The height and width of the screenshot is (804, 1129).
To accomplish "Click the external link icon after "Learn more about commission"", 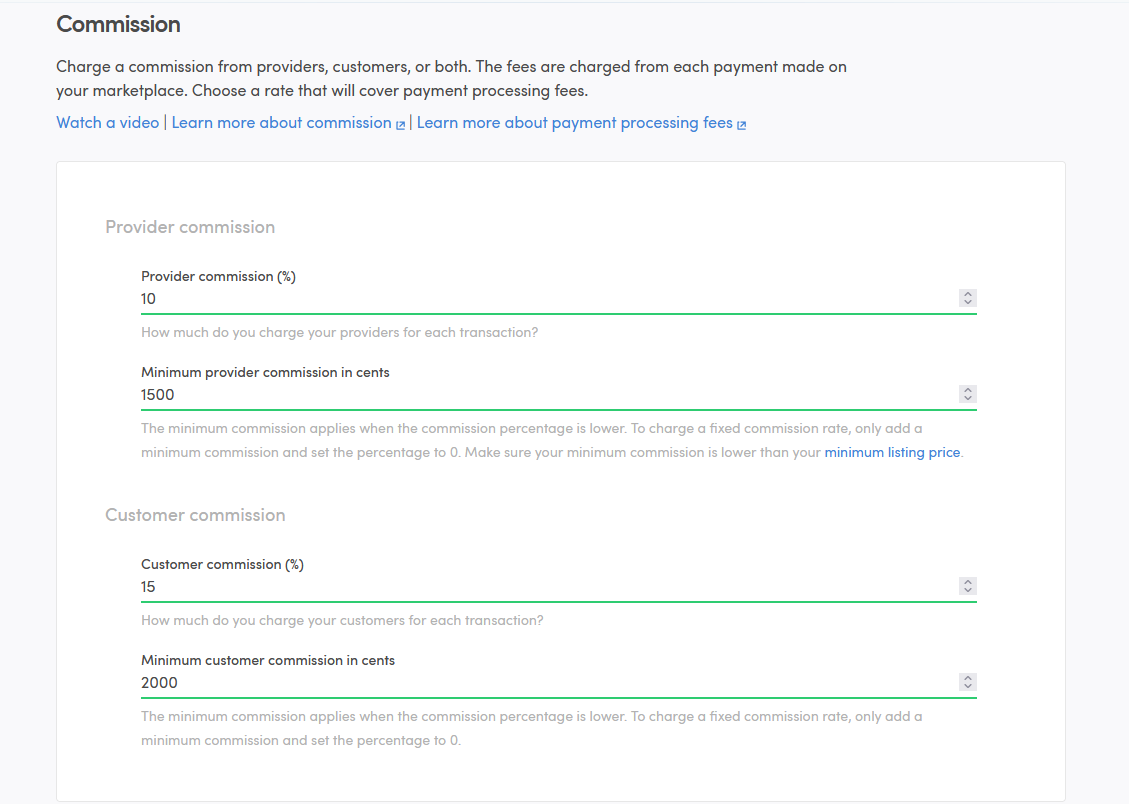I will tap(401, 123).
